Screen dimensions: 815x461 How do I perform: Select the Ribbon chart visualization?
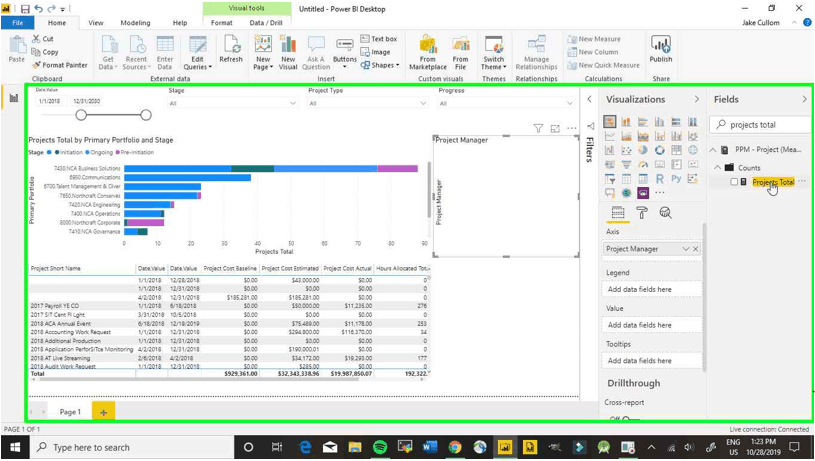tap(693, 136)
